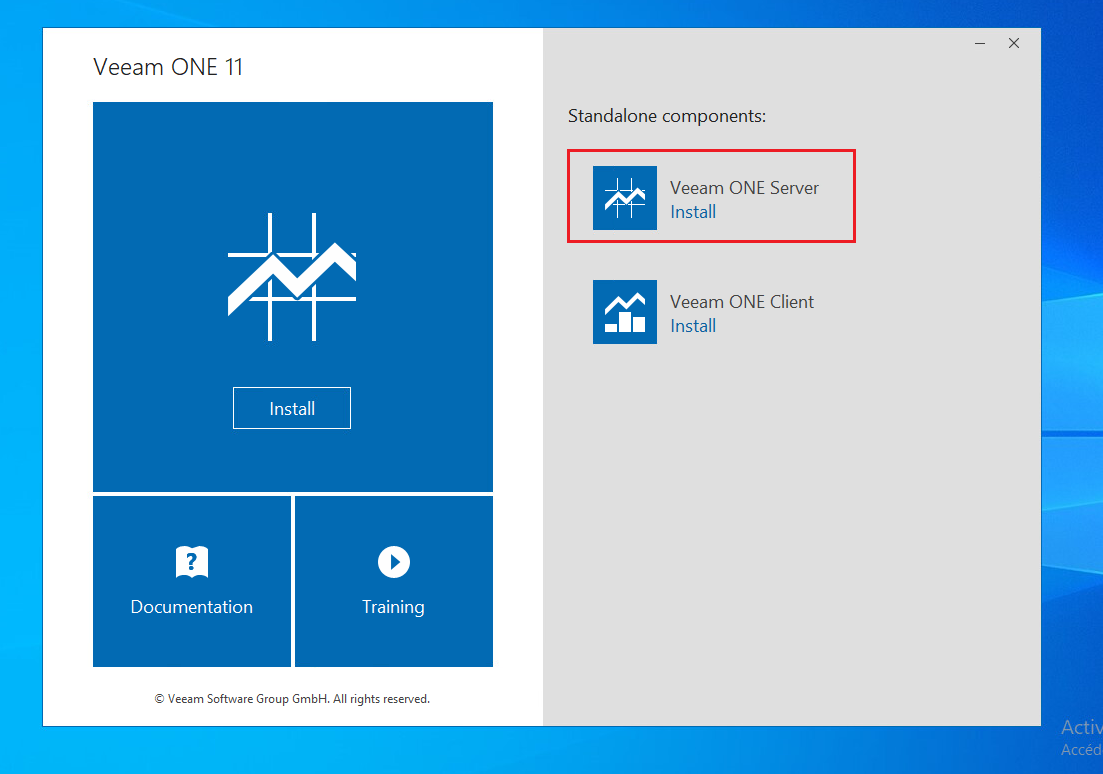Click the Veeam ONE Server icon
The image size is (1103, 774).
click(x=625, y=198)
